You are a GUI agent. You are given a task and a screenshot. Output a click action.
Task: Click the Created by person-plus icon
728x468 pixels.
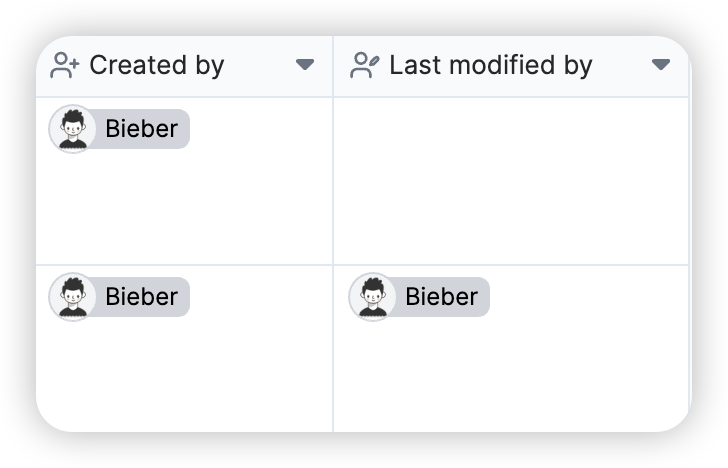[65, 65]
